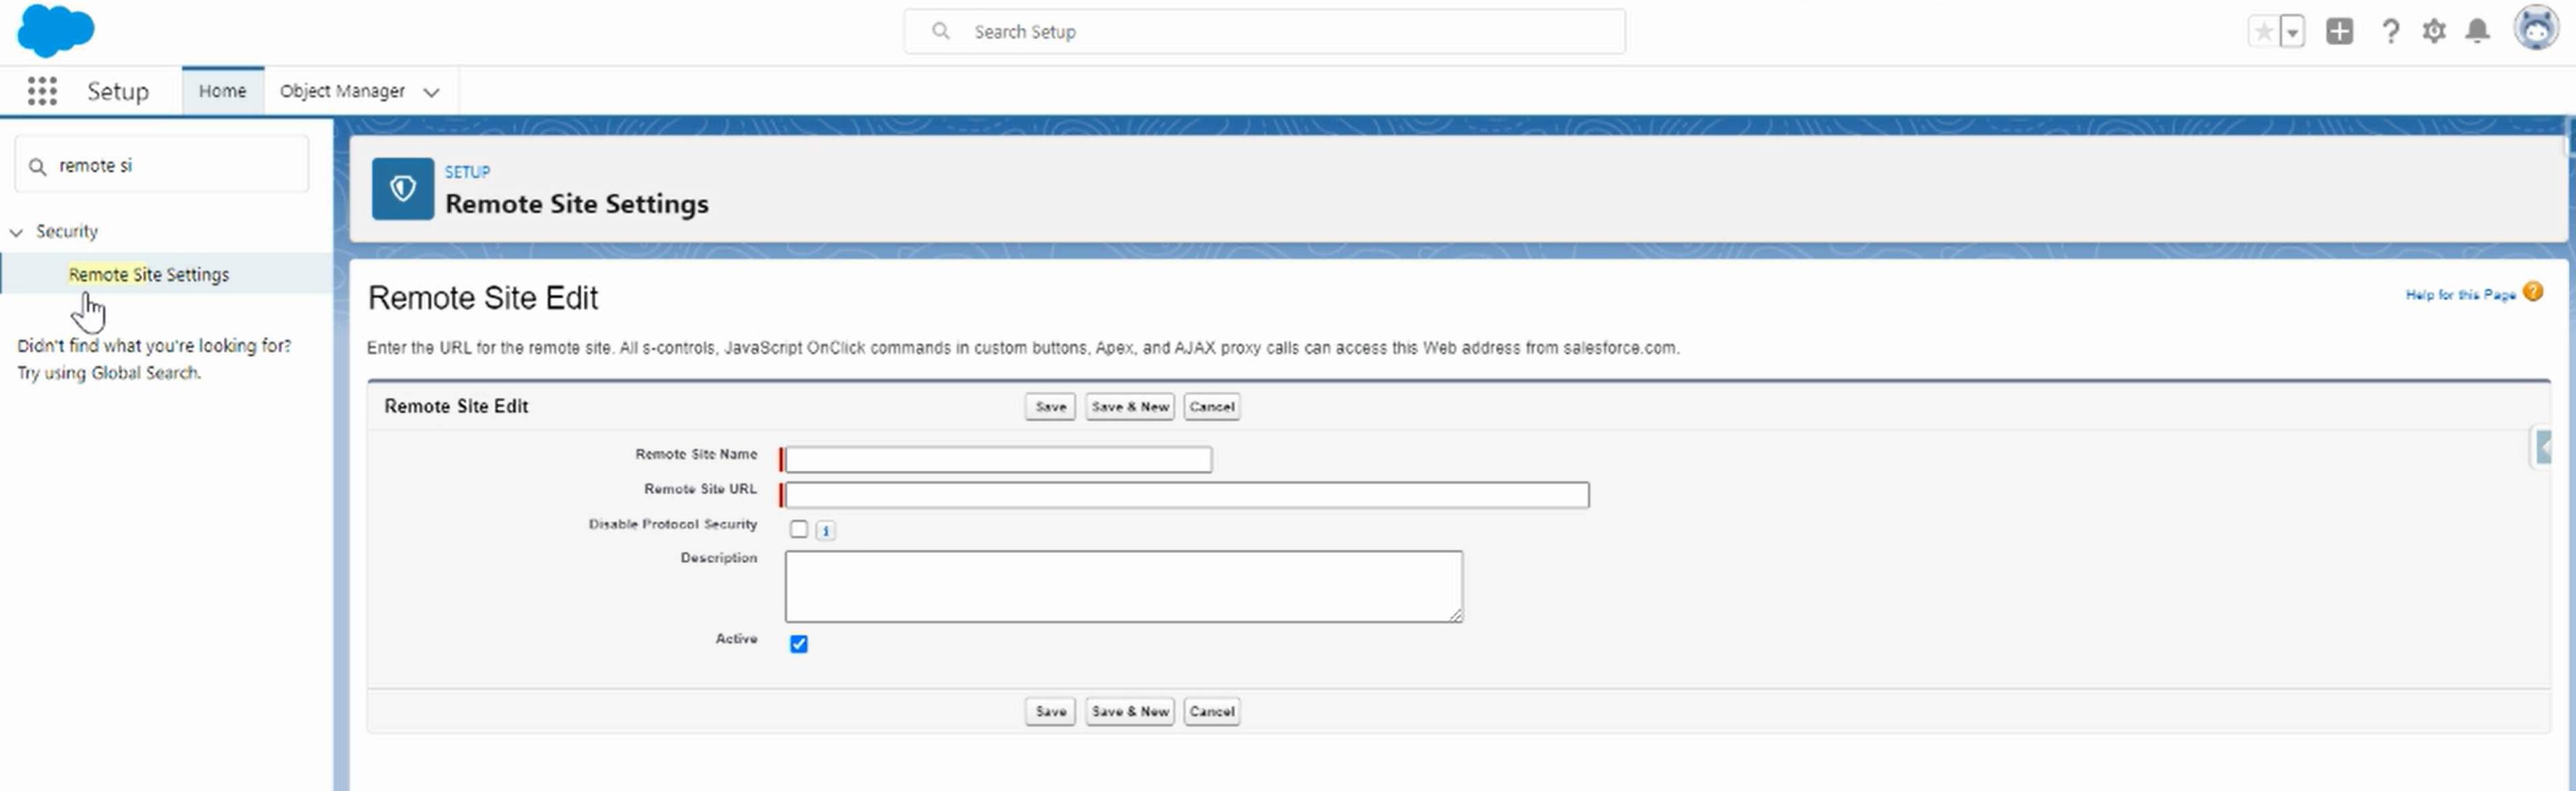Enable the Disable Protocol Security checkbox
Viewport: 2576px width, 791px height.
click(x=798, y=529)
